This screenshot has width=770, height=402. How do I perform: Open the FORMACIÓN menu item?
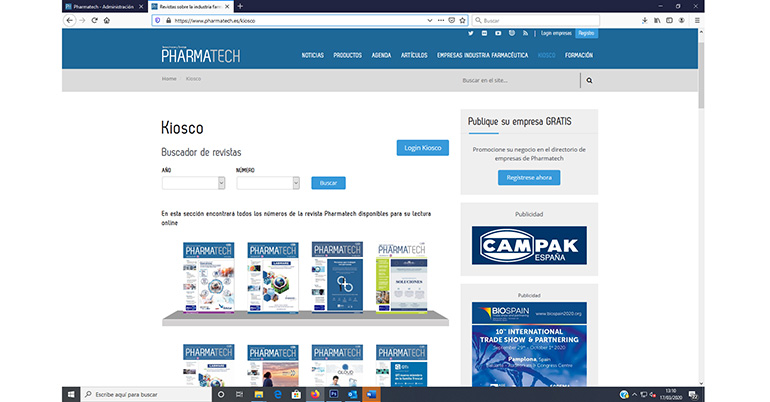click(579, 55)
